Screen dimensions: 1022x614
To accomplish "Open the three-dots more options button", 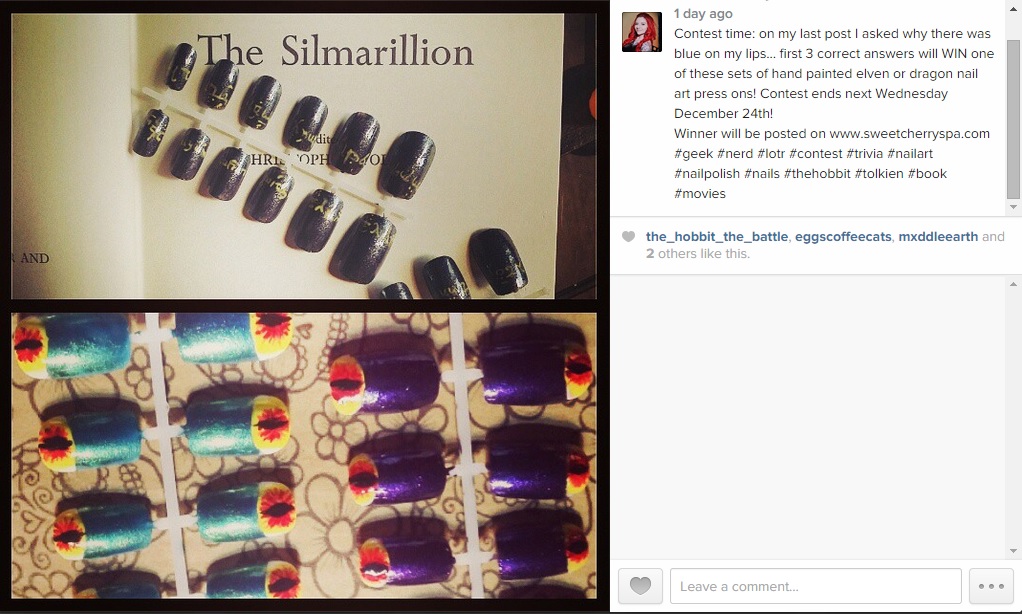I will (991, 586).
